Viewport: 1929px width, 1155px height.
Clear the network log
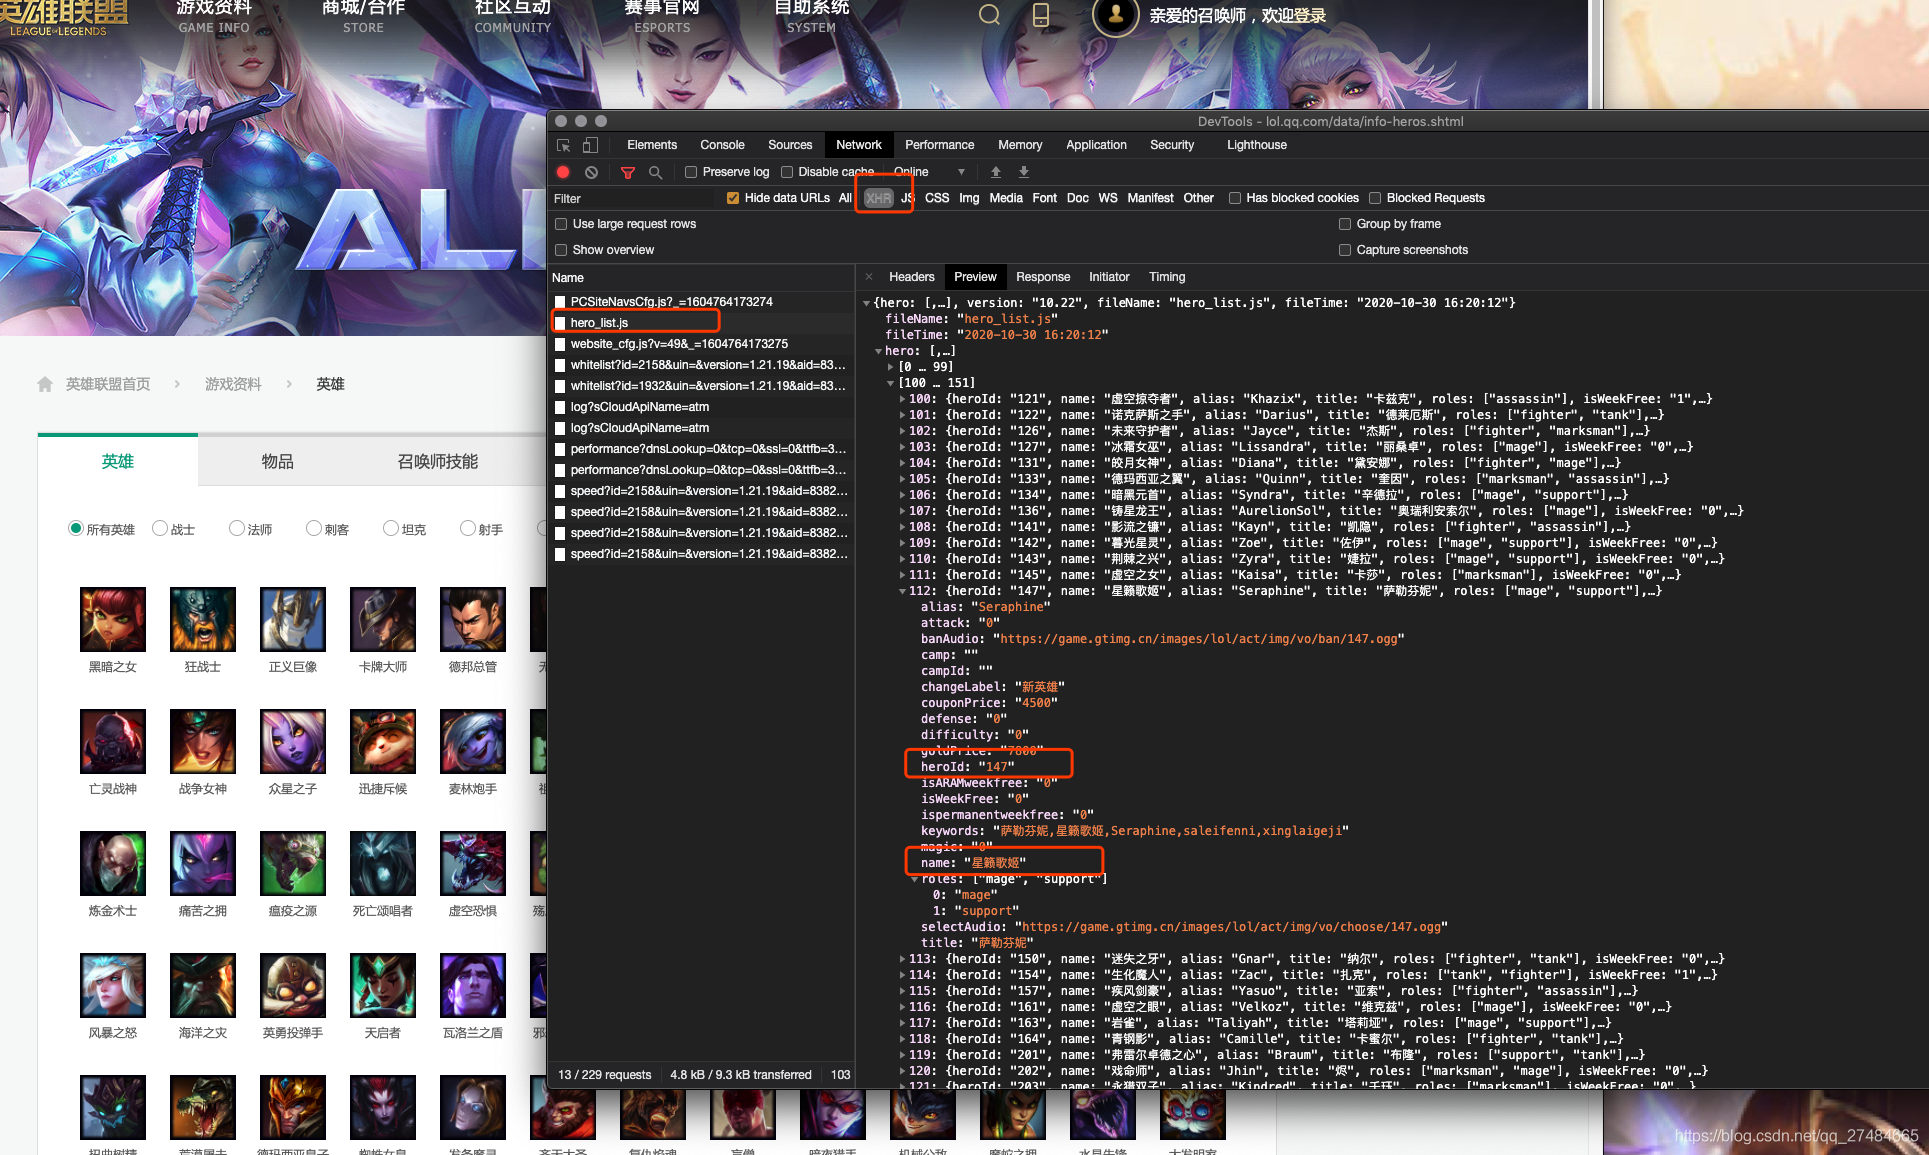pyautogui.click(x=592, y=172)
